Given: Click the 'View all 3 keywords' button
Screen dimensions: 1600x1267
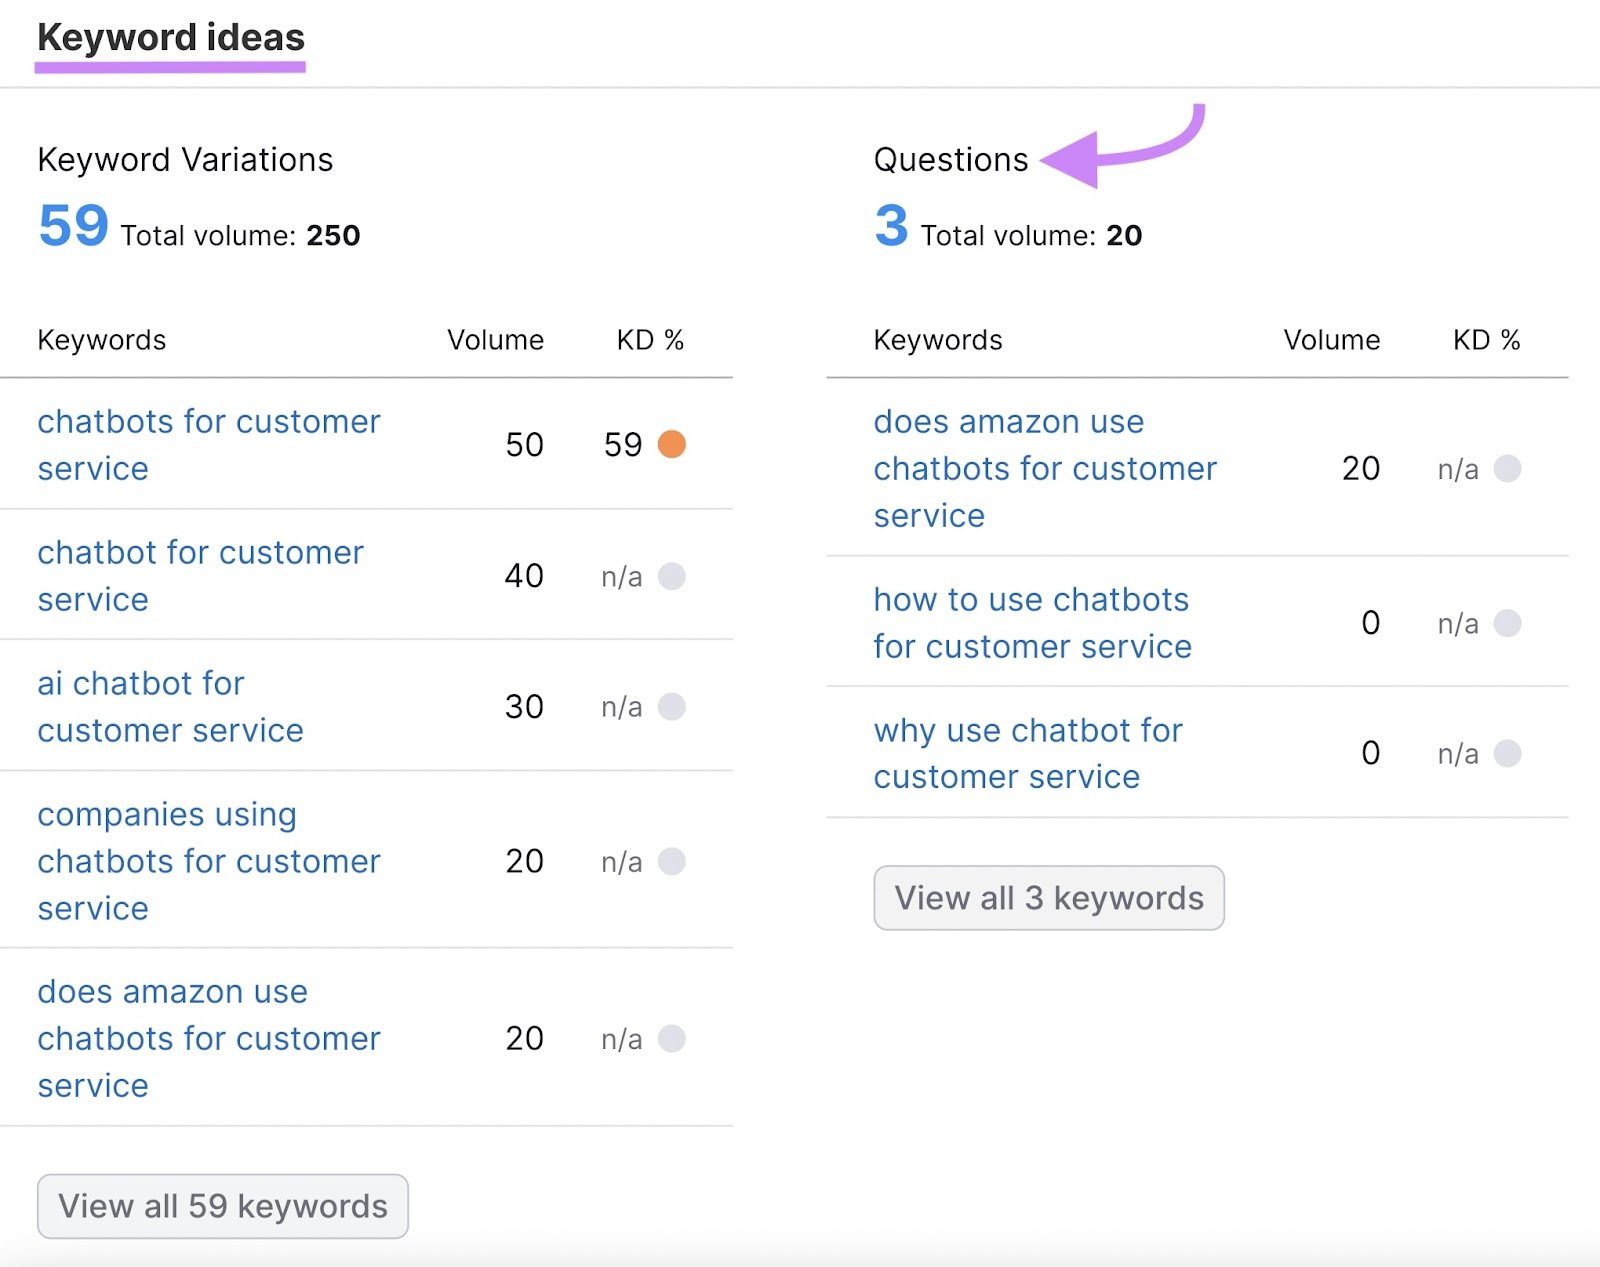Looking at the screenshot, I should click(1047, 897).
